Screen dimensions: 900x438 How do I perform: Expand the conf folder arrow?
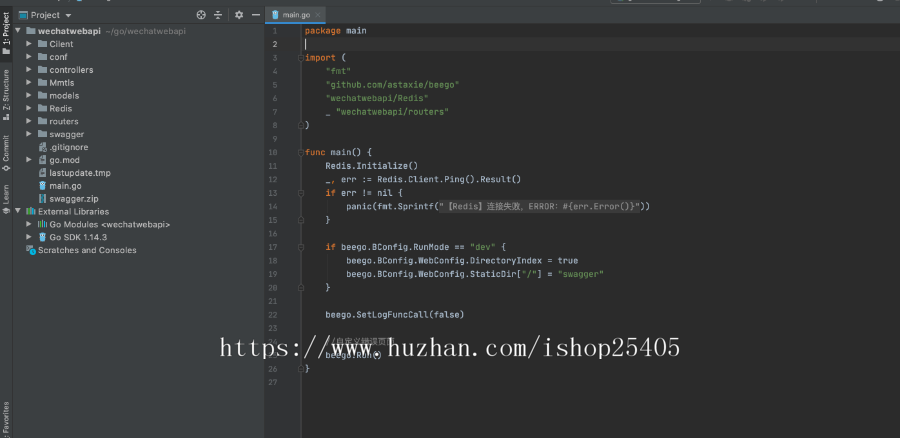29,57
